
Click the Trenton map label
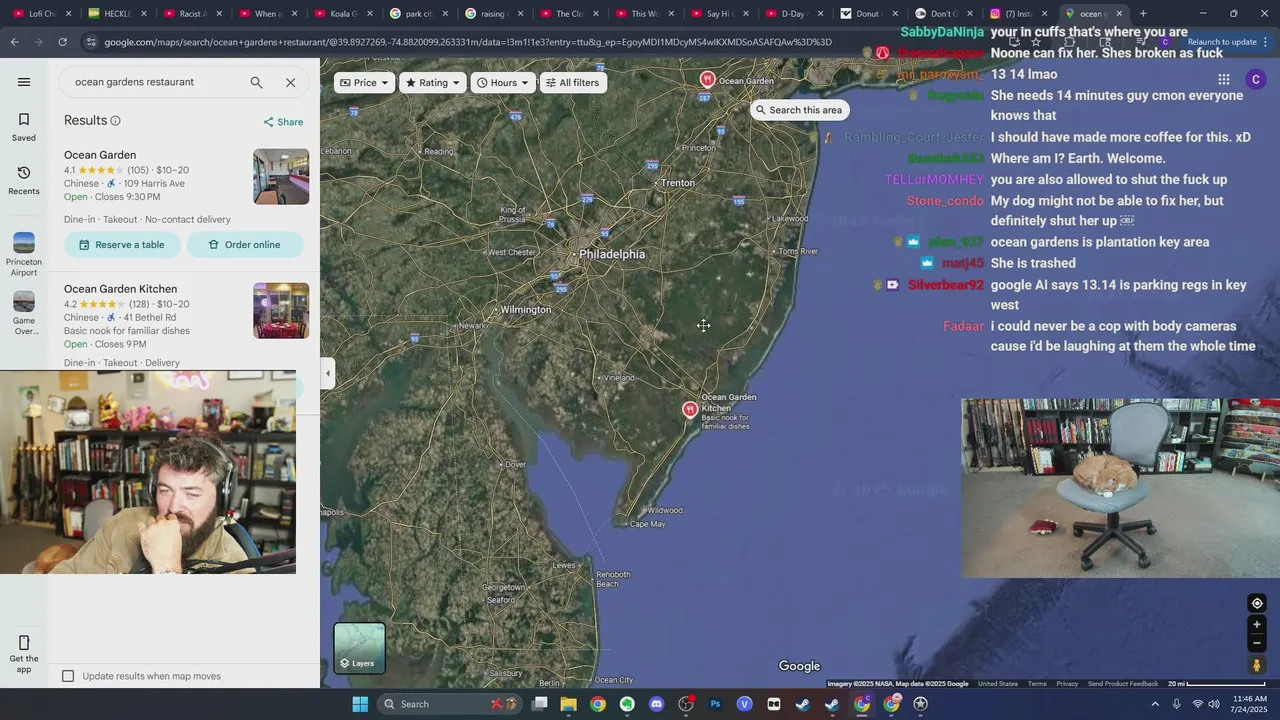pyautogui.click(x=678, y=183)
